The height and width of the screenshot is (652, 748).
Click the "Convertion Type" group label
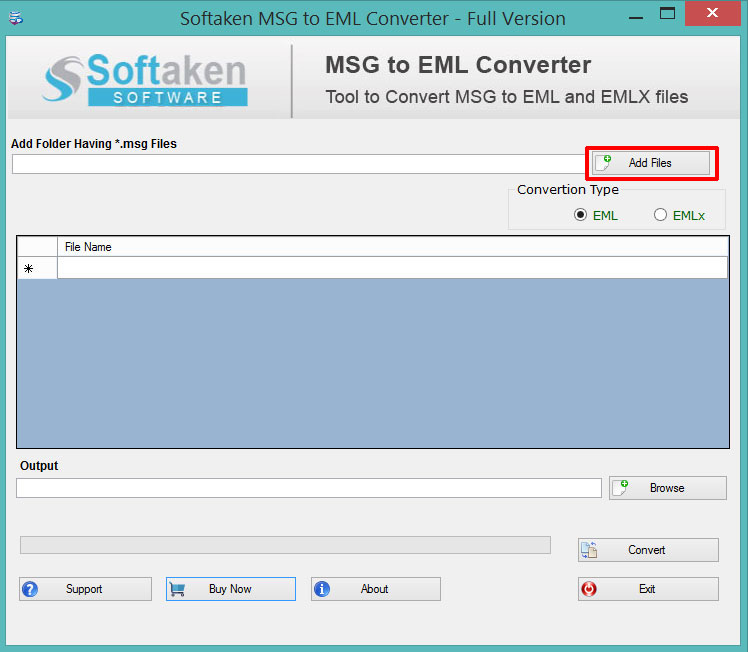[568, 190]
